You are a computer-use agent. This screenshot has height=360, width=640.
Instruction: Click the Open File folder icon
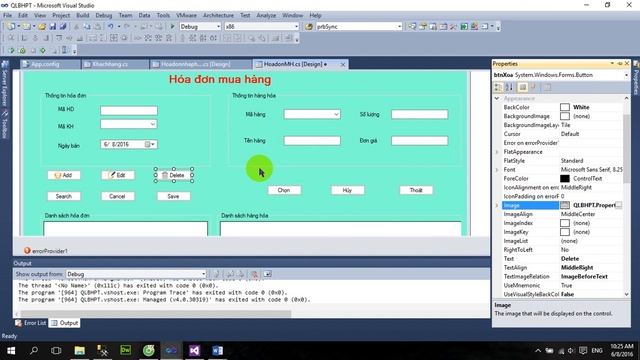point(42,27)
